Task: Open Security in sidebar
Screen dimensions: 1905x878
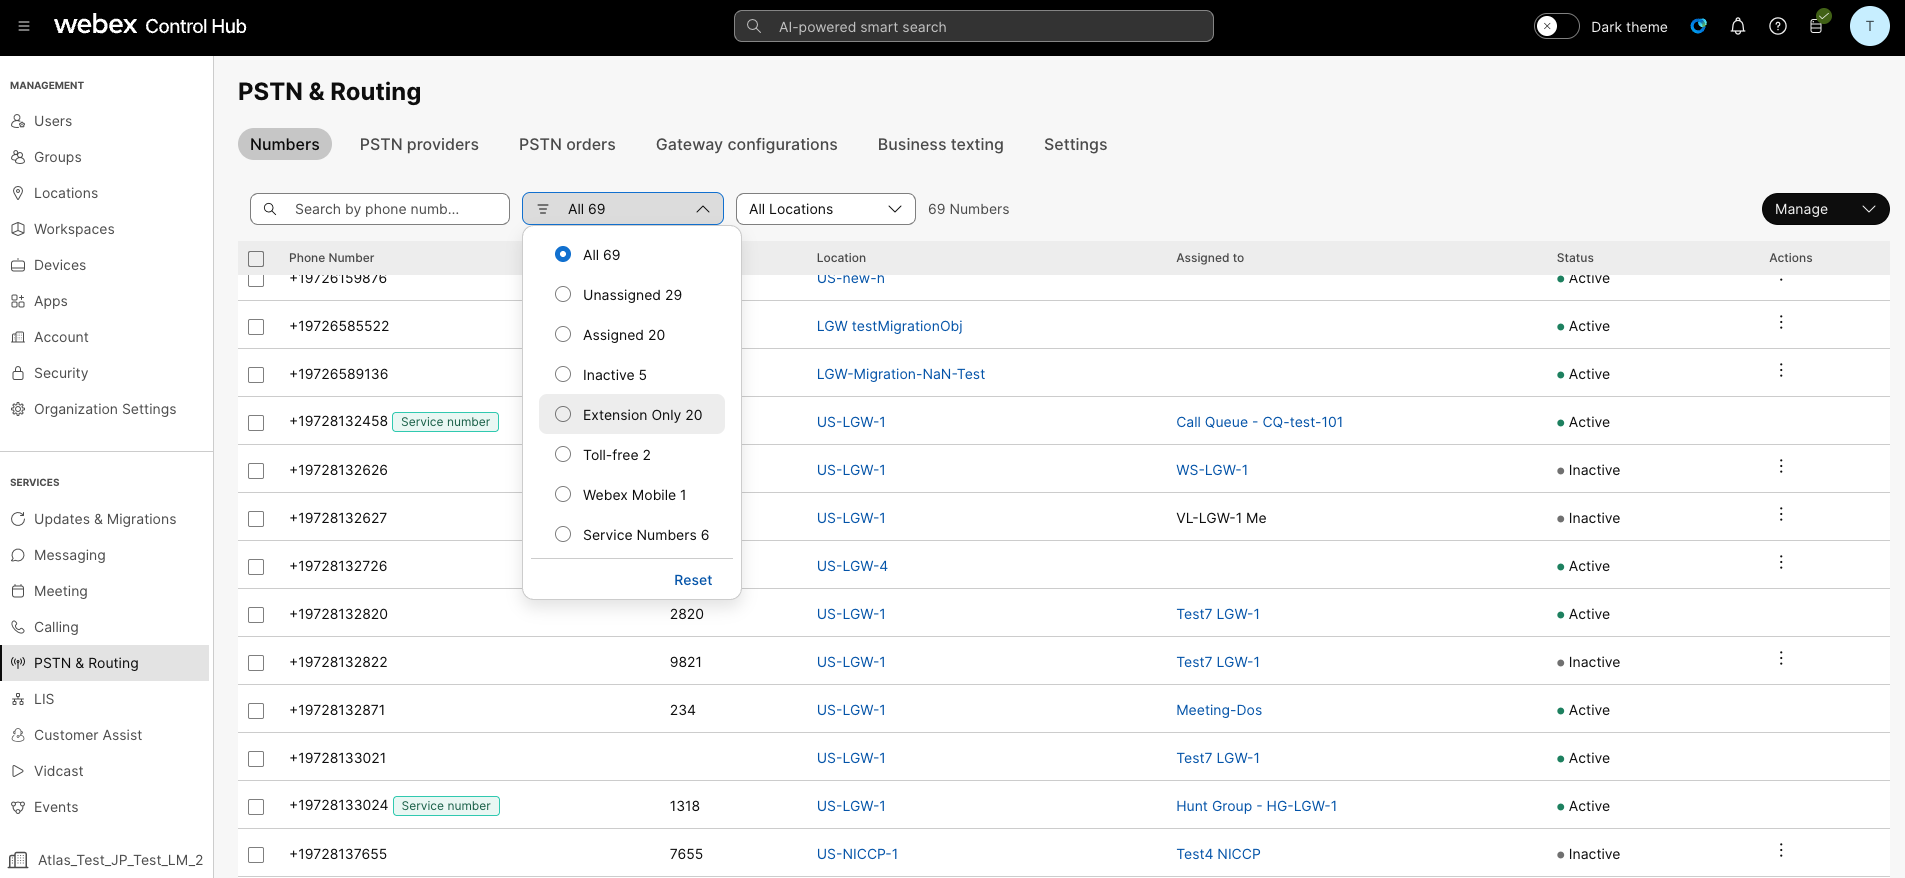Action: [61, 373]
